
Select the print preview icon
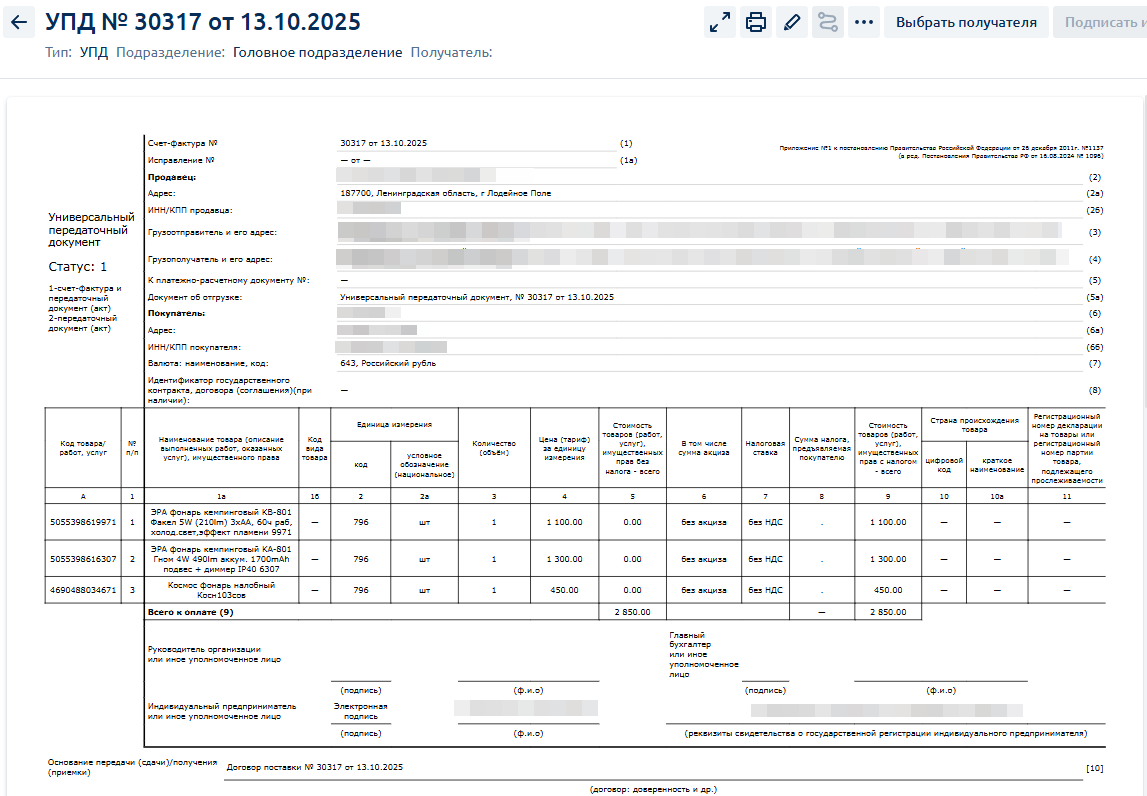(x=755, y=21)
